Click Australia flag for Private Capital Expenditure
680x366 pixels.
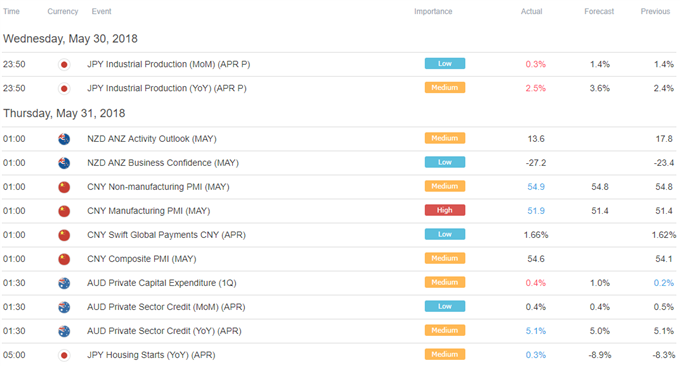click(x=64, y=283)
